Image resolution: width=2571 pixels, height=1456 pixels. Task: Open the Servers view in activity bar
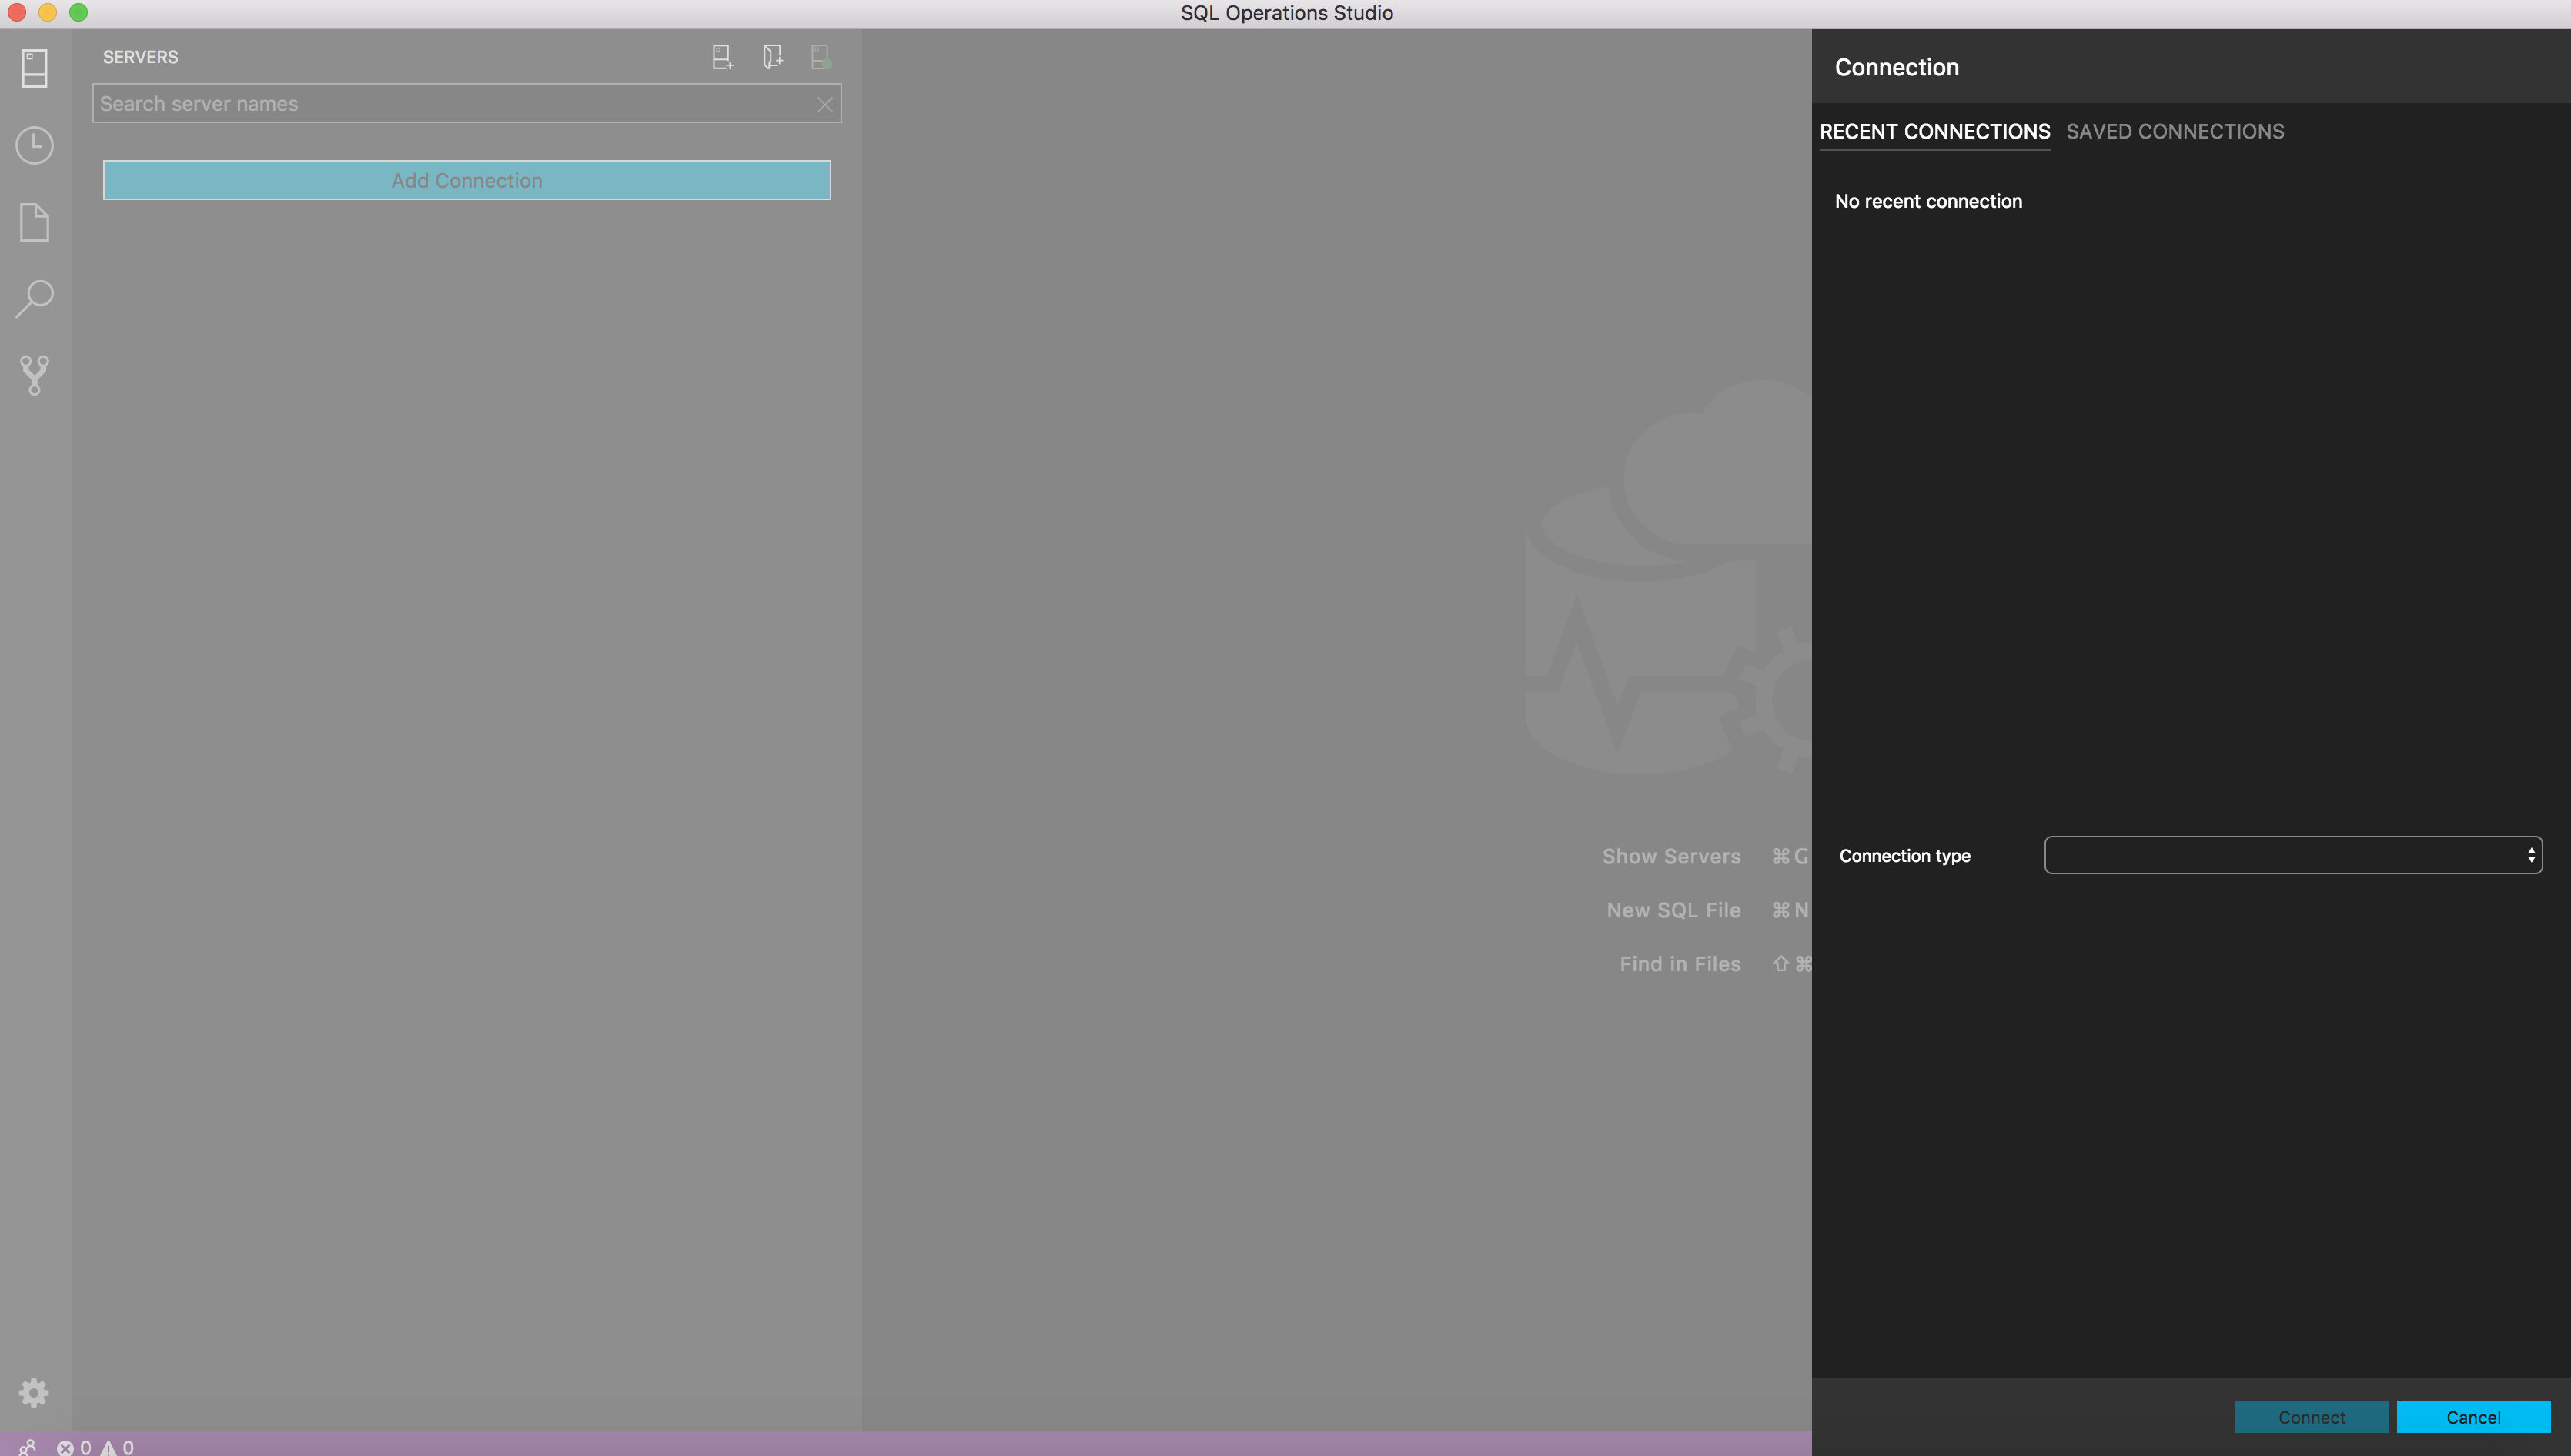point(34,68)
